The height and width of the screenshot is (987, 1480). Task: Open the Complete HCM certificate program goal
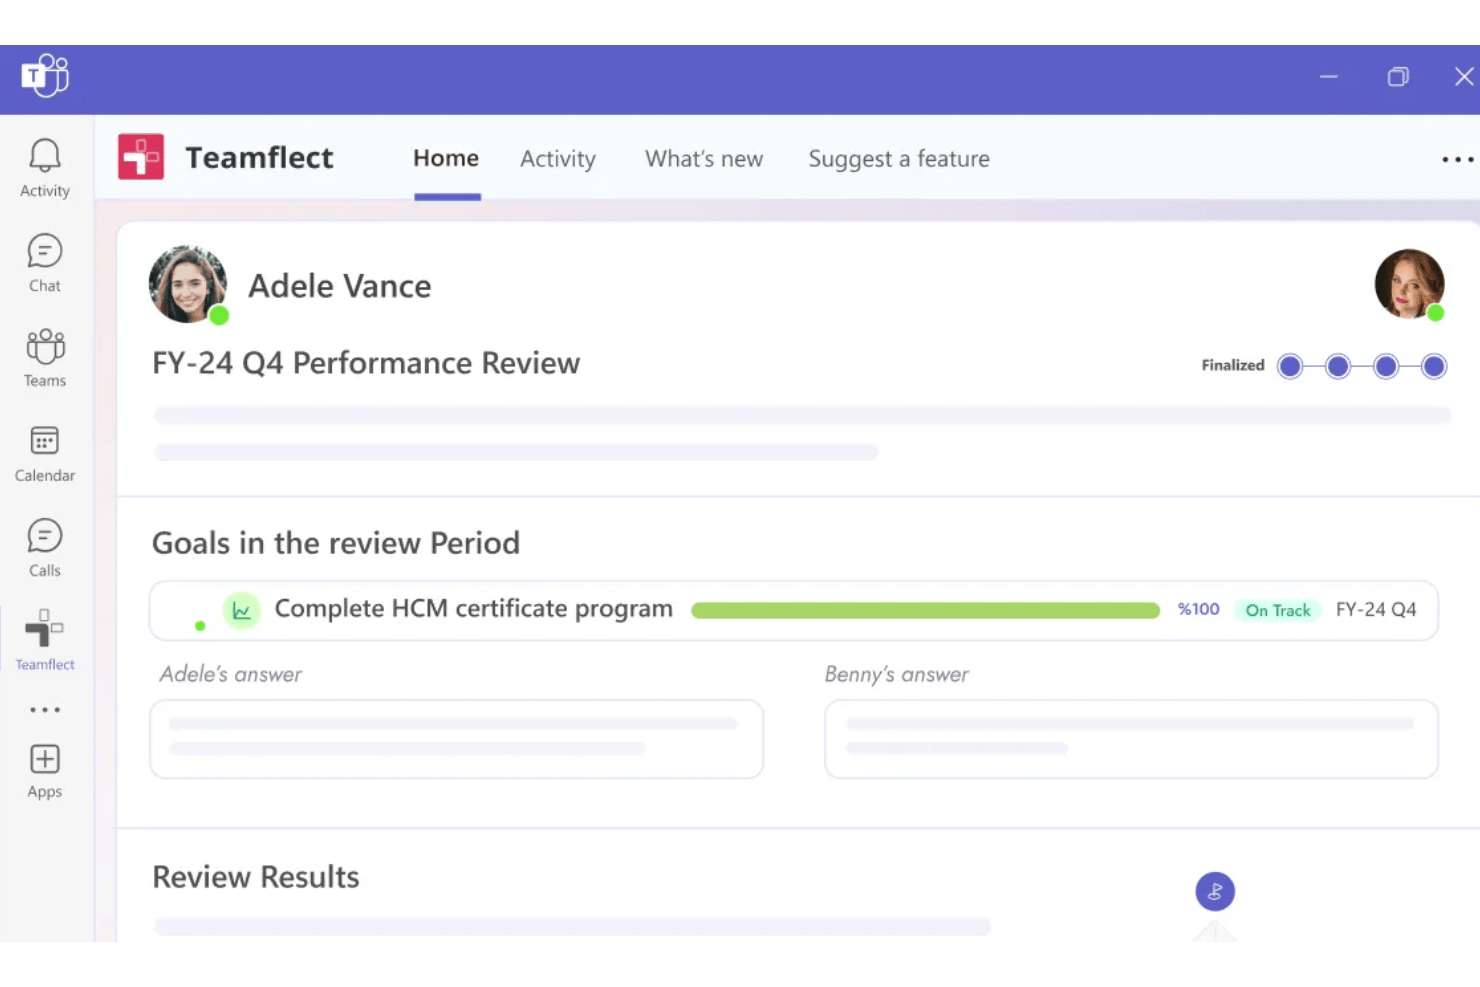(x=474, y=609)
